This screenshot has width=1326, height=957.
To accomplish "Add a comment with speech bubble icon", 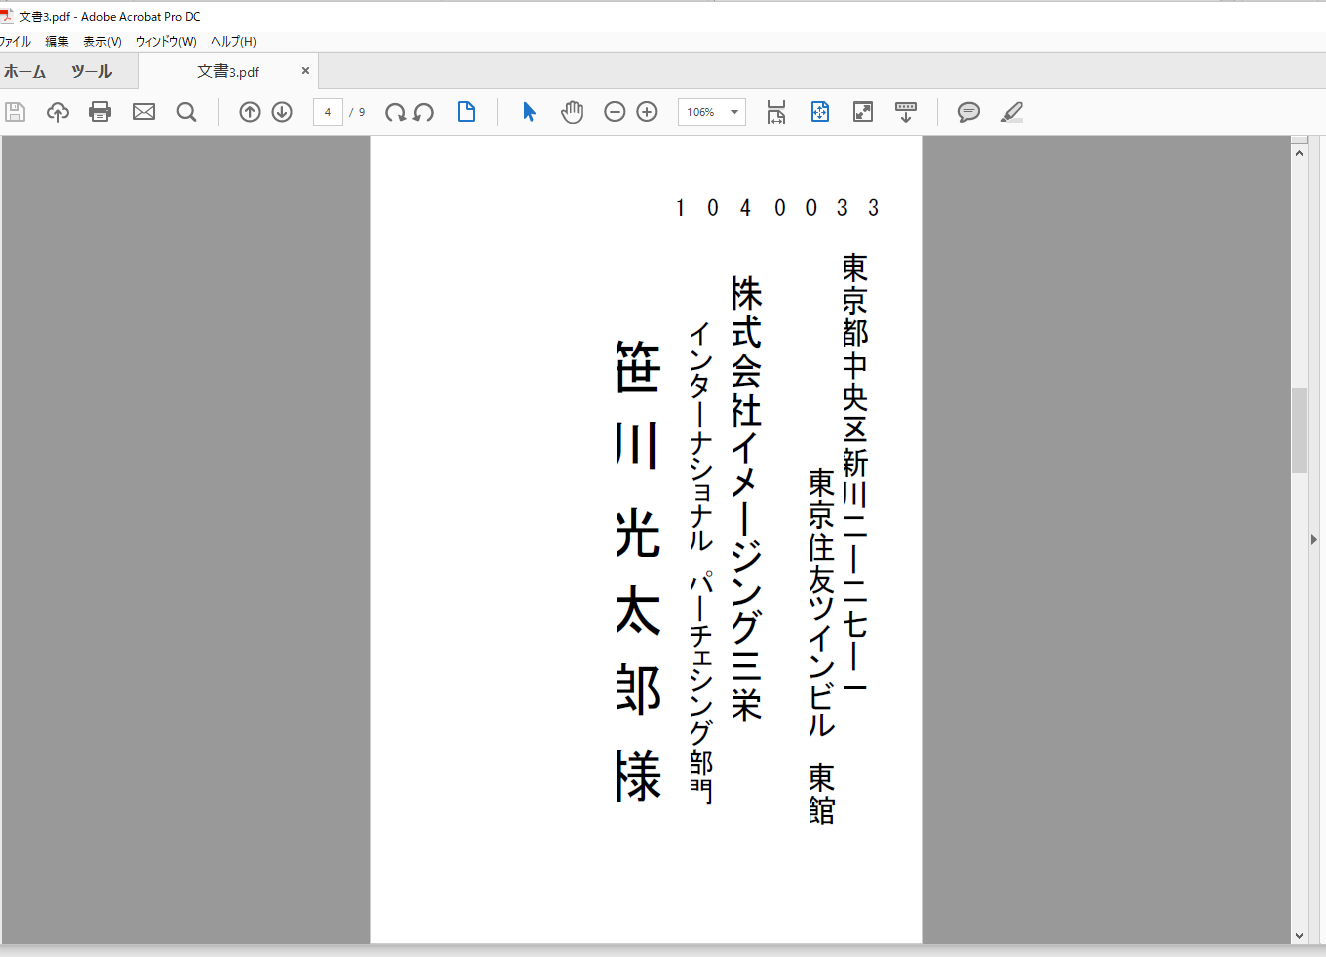I will tap(969, 112).
